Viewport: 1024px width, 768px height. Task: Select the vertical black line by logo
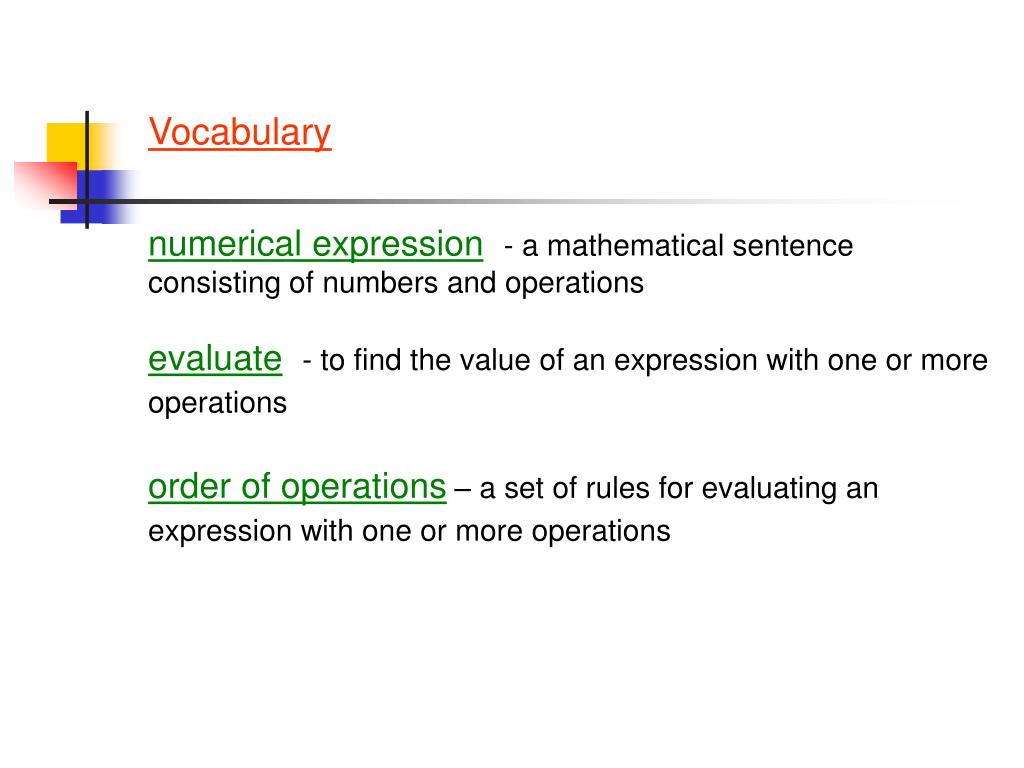point(87,170)
